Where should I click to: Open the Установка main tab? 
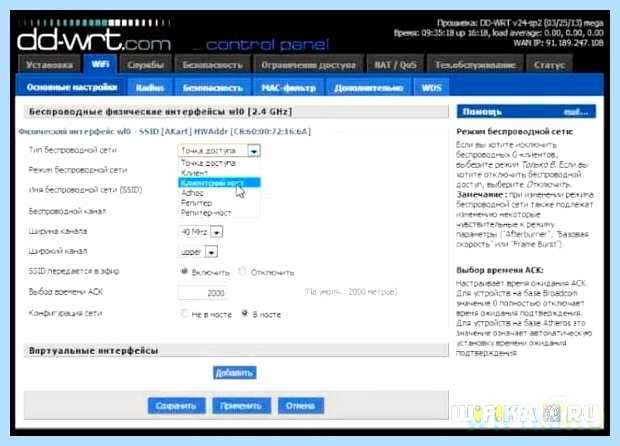50,65
